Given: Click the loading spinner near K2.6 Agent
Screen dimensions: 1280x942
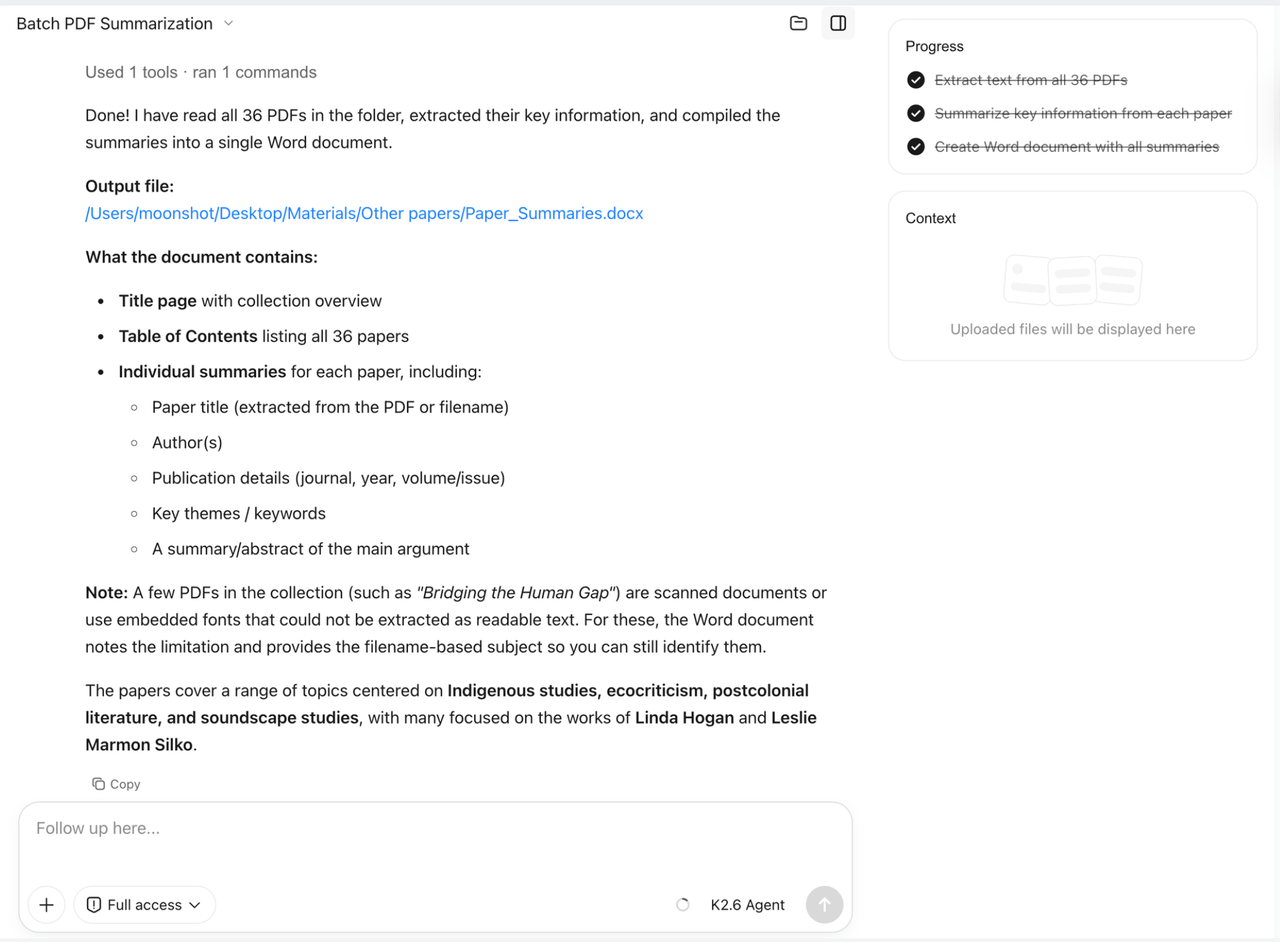Looking at the screenshot, I should point(683,905).
